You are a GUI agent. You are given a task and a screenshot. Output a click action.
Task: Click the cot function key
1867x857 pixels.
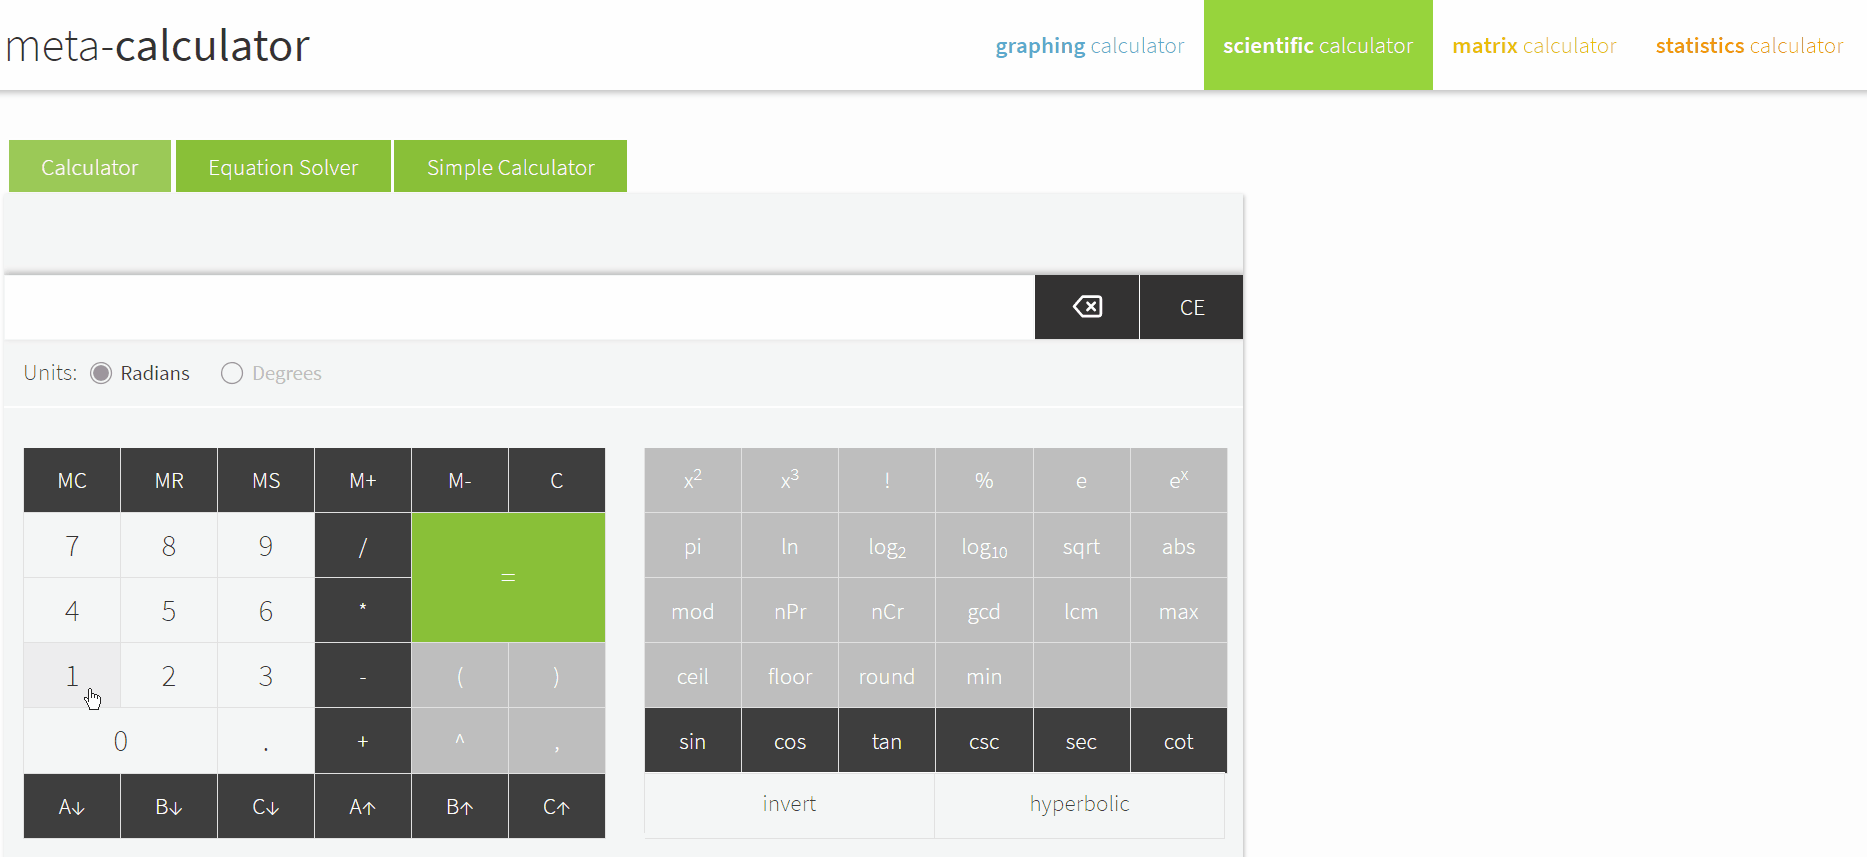pos(1179,741)
